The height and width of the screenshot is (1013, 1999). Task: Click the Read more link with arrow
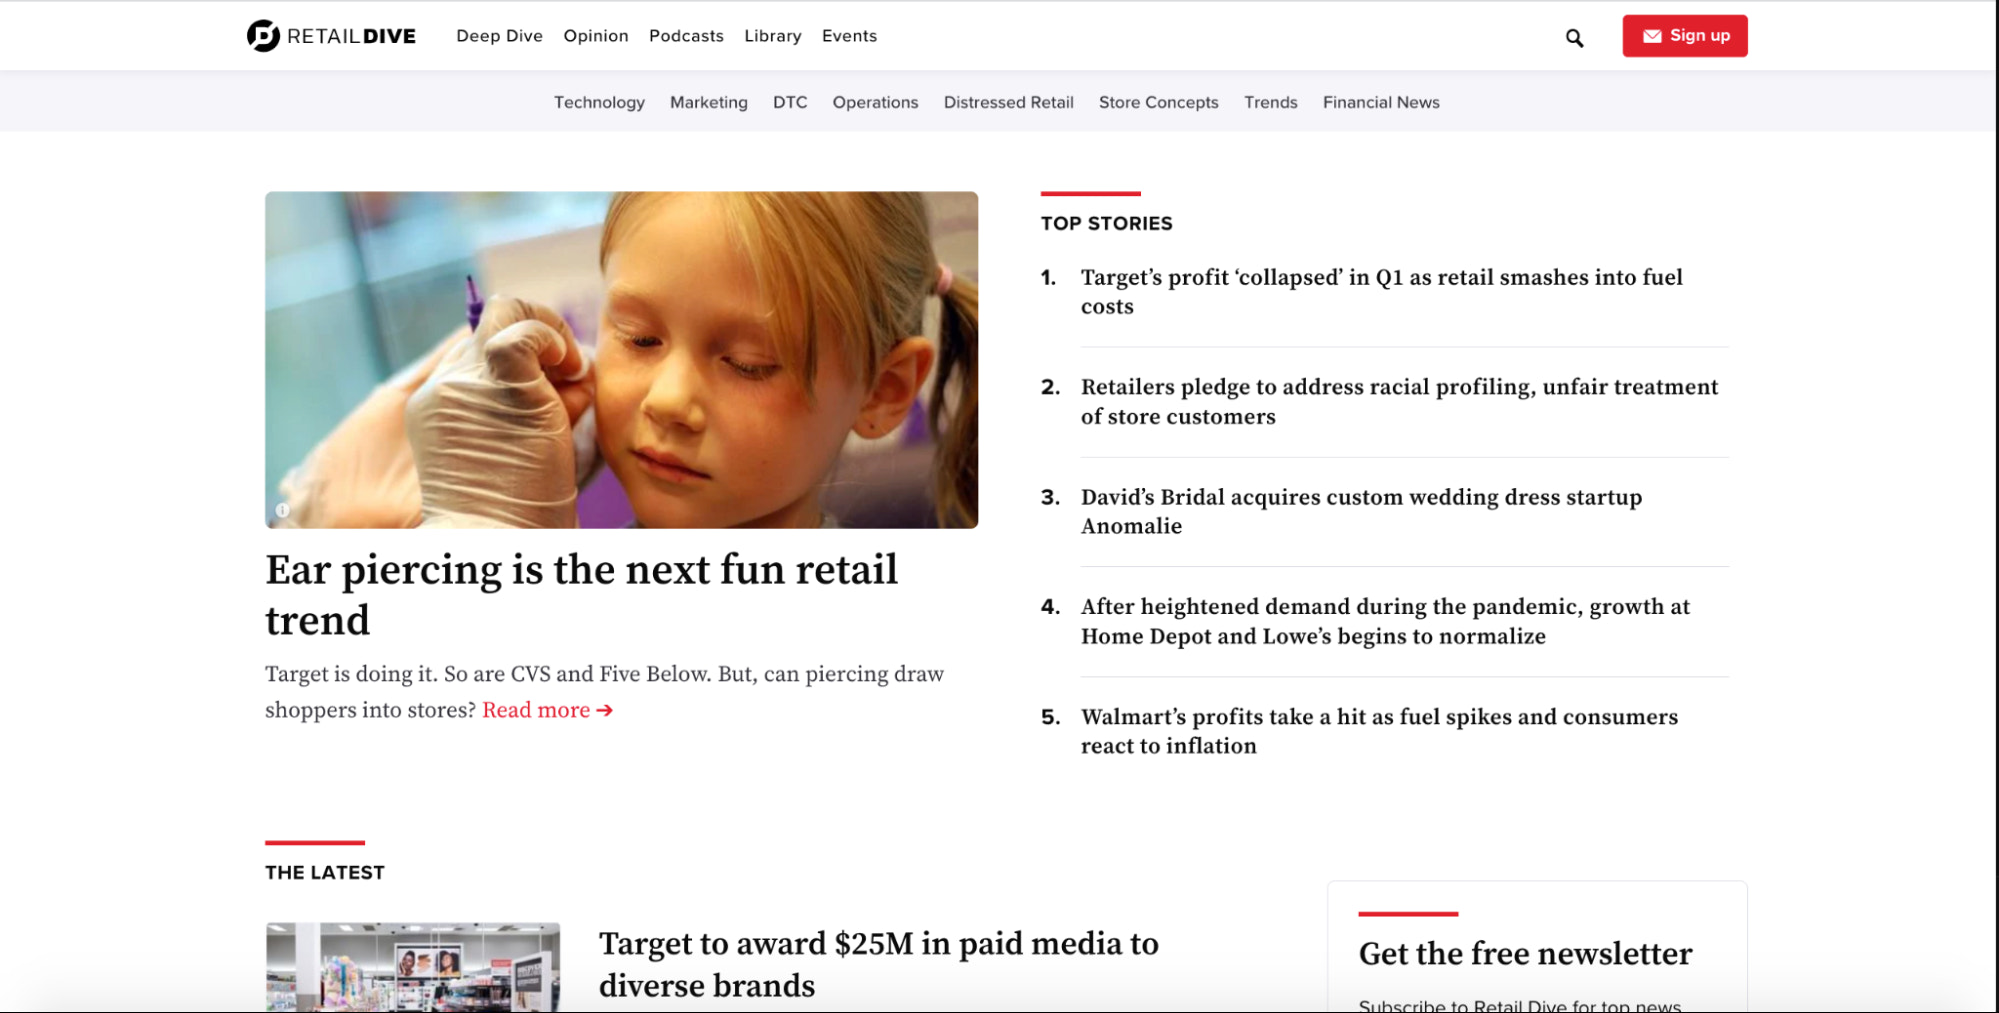point(547,710)
